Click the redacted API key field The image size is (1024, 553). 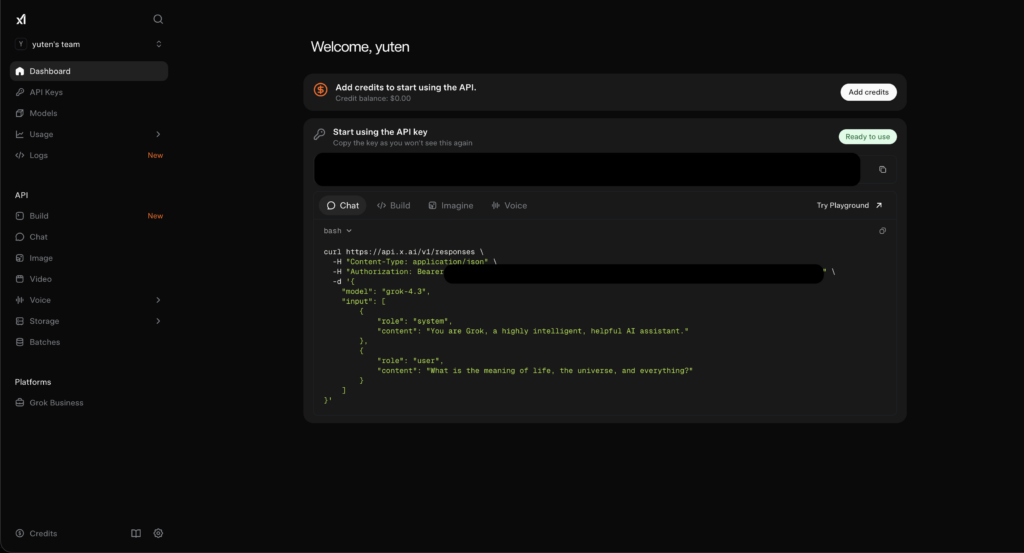point(587,170)
